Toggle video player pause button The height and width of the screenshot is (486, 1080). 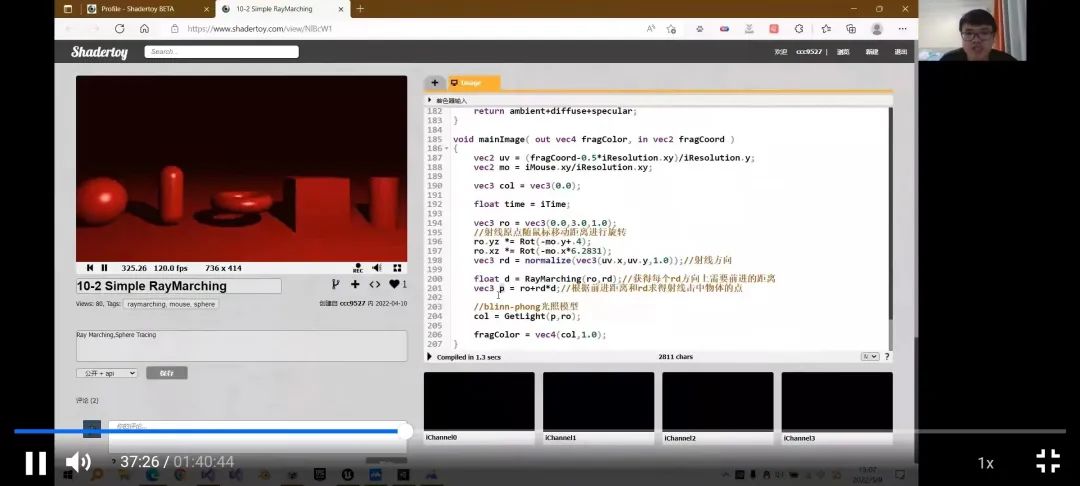pyautogui.click(x=35, y=462)
